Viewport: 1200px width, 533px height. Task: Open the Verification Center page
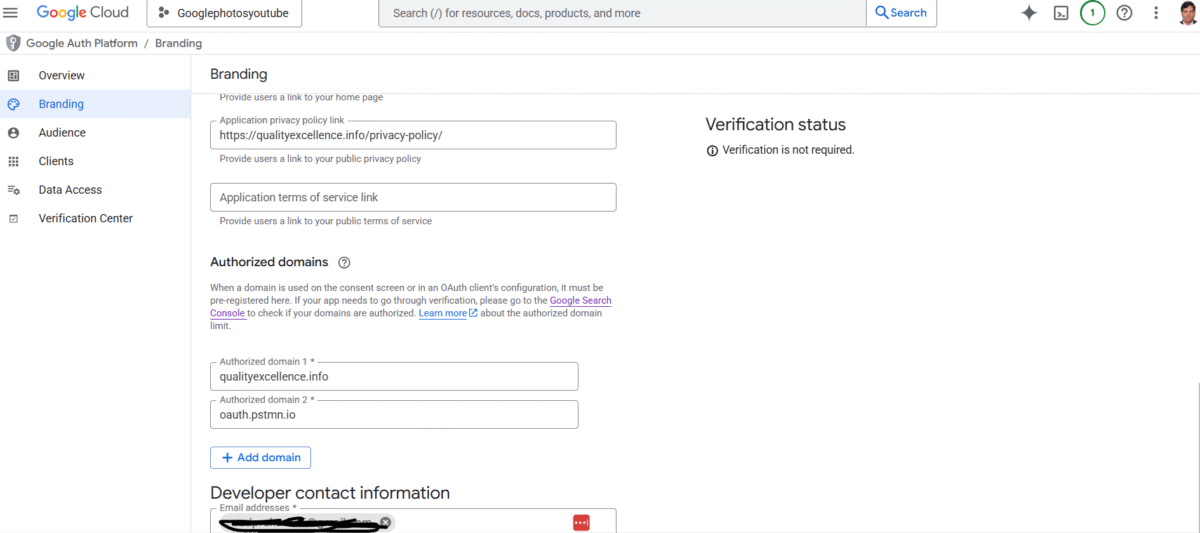click(85, 218)
